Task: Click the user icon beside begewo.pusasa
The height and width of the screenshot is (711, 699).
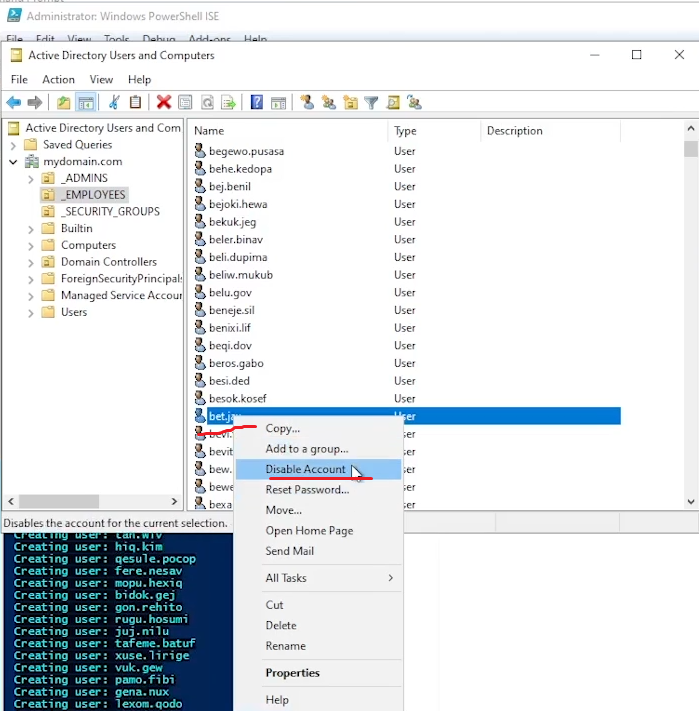Action: pyautogui.click(x=200, y=151)
